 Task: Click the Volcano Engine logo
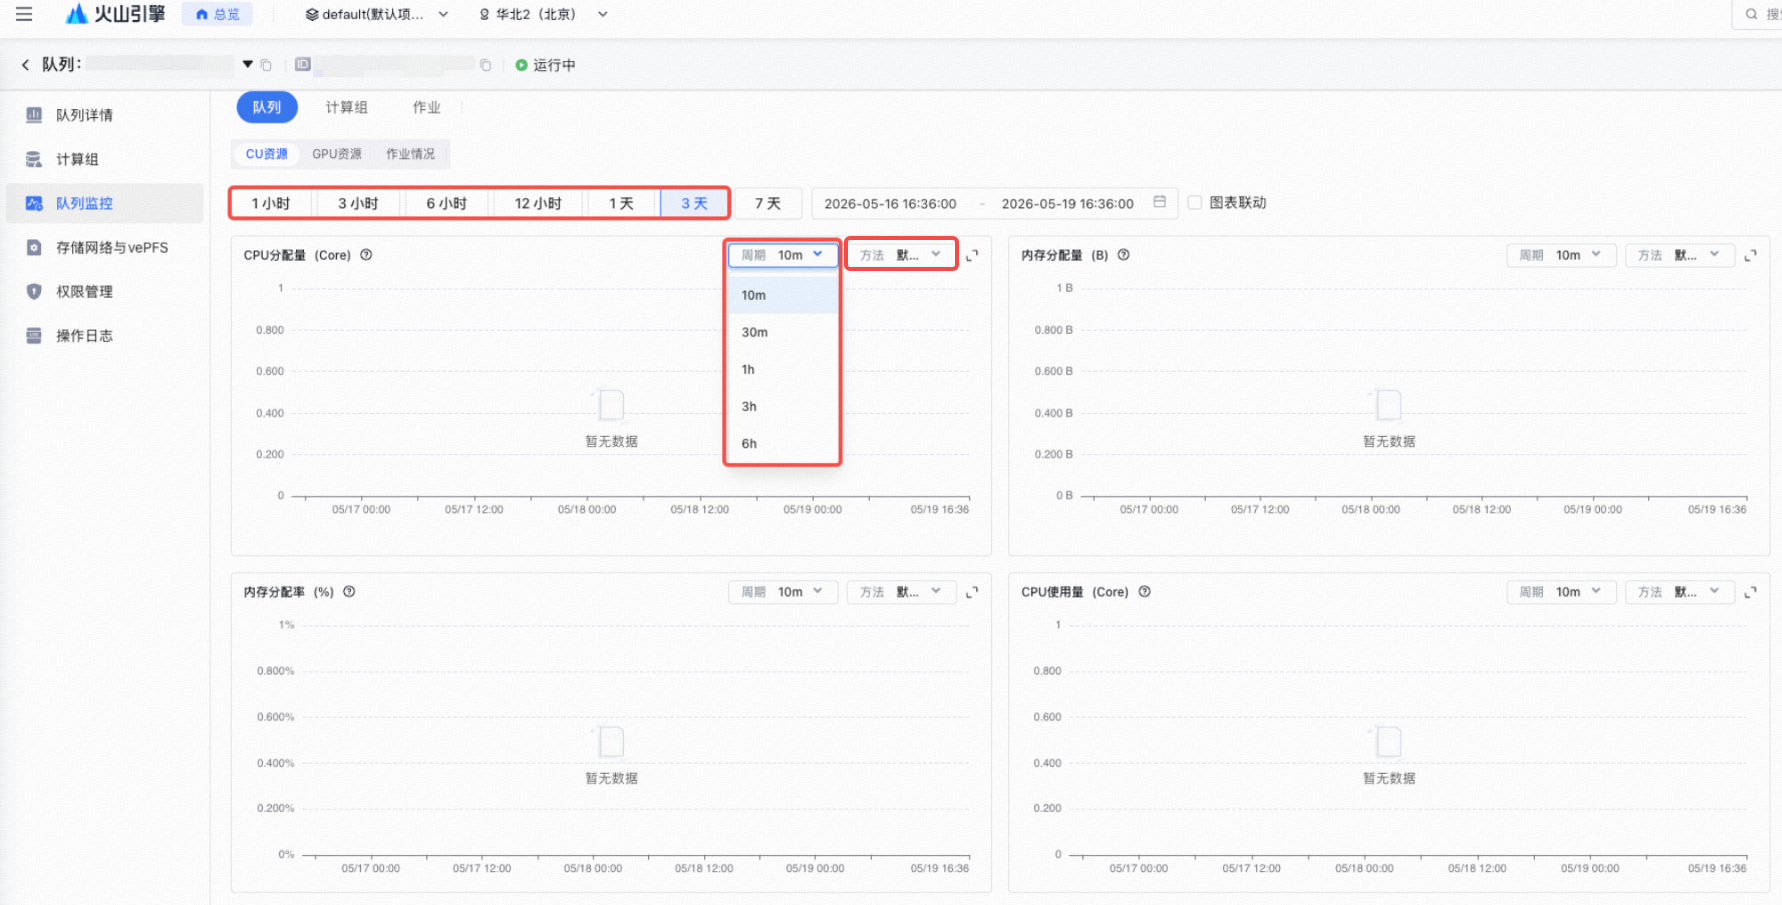point(115,14)
